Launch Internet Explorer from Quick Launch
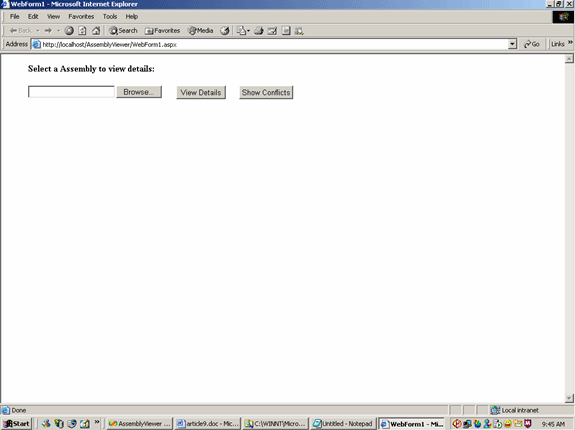Viewport: 575px width, 430px height. click(x=72, y=424)
